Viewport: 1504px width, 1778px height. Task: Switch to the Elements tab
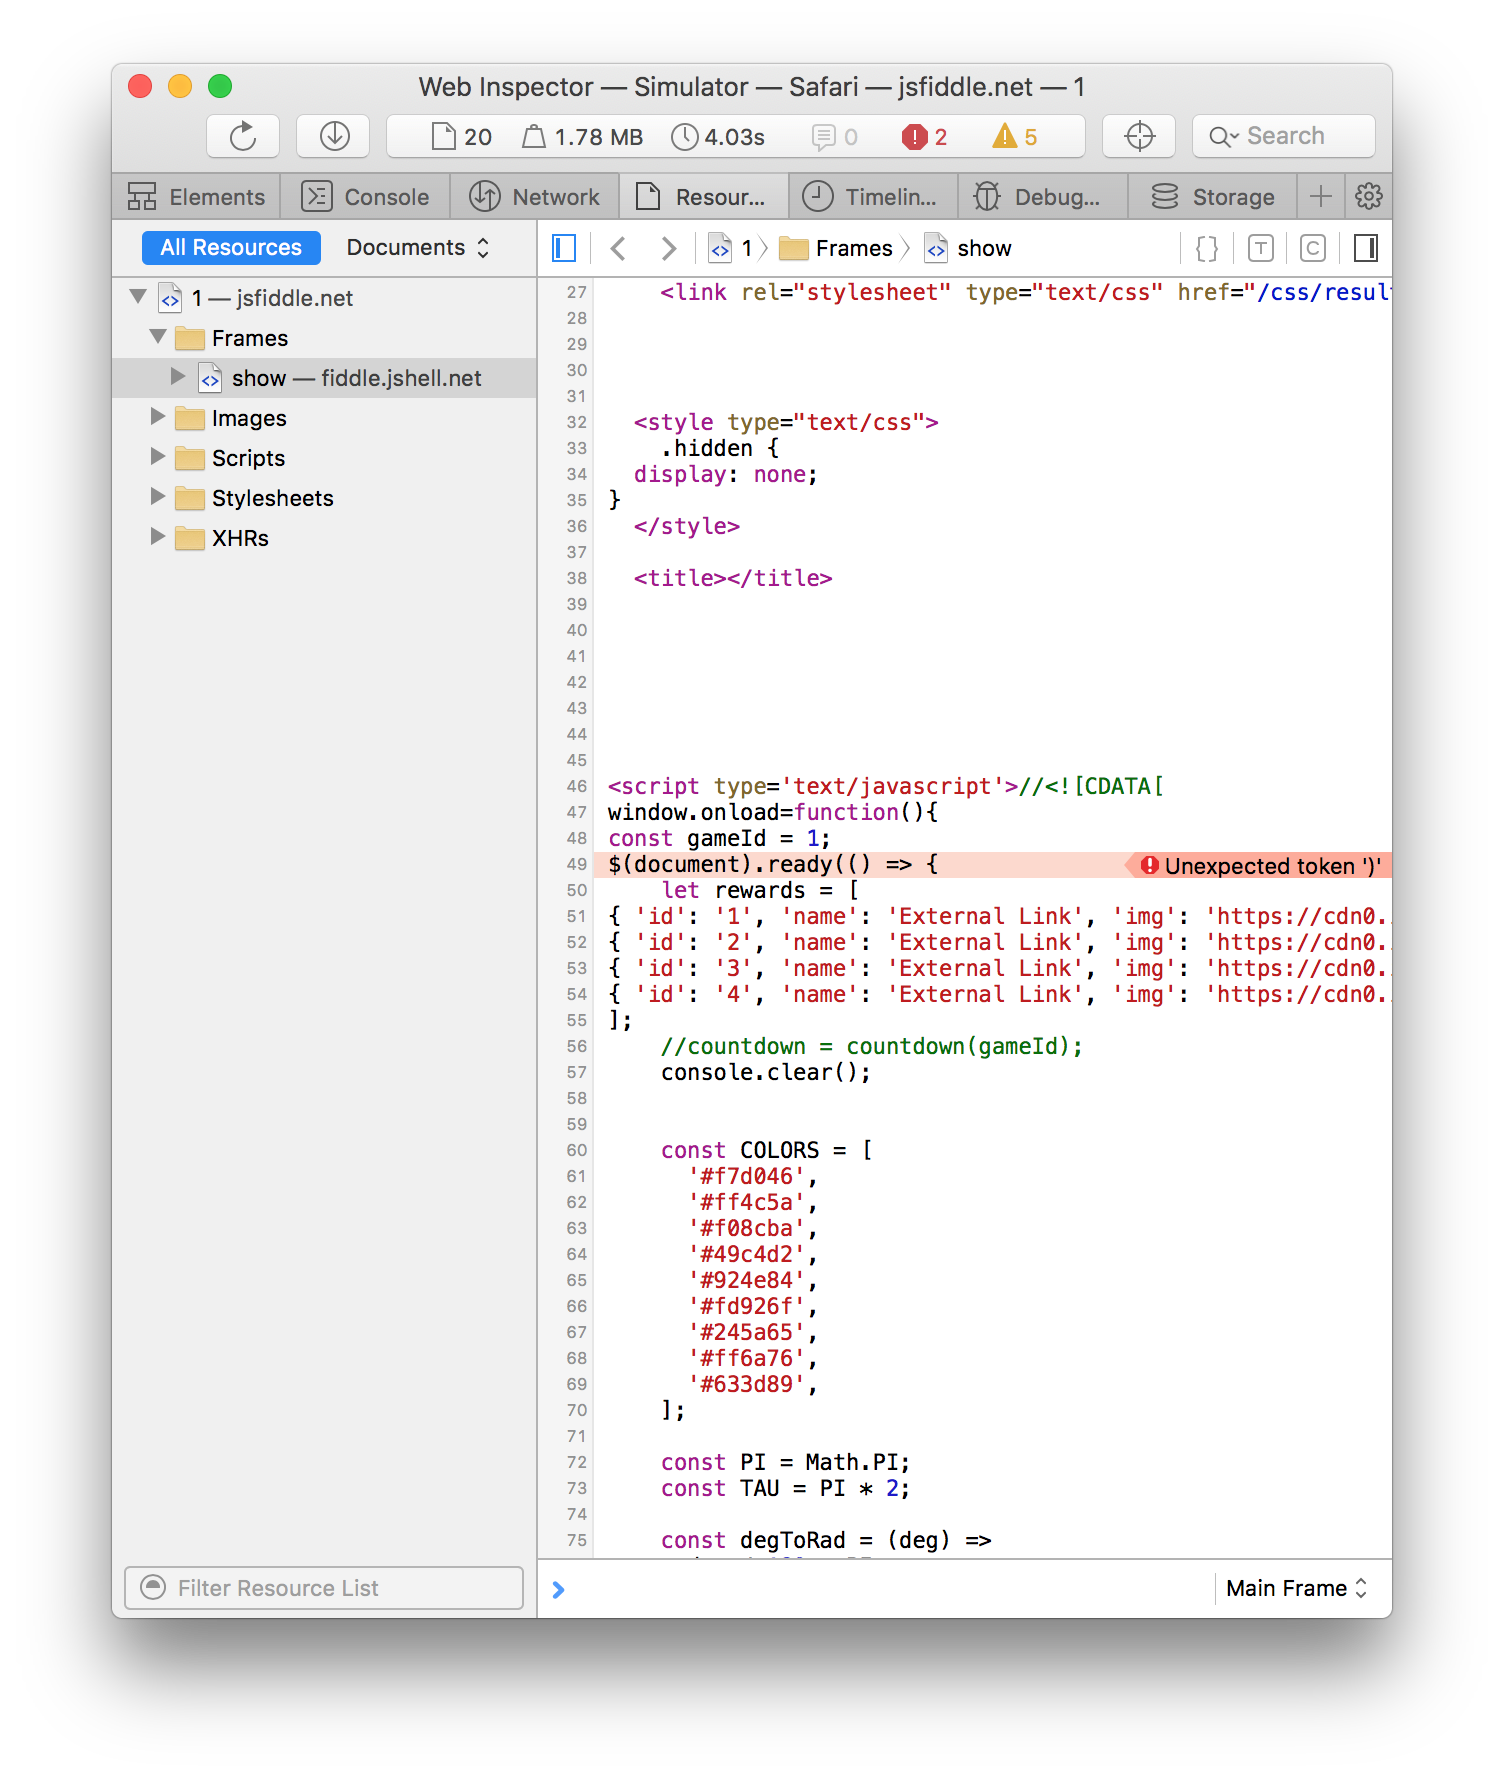pos(196,197)
